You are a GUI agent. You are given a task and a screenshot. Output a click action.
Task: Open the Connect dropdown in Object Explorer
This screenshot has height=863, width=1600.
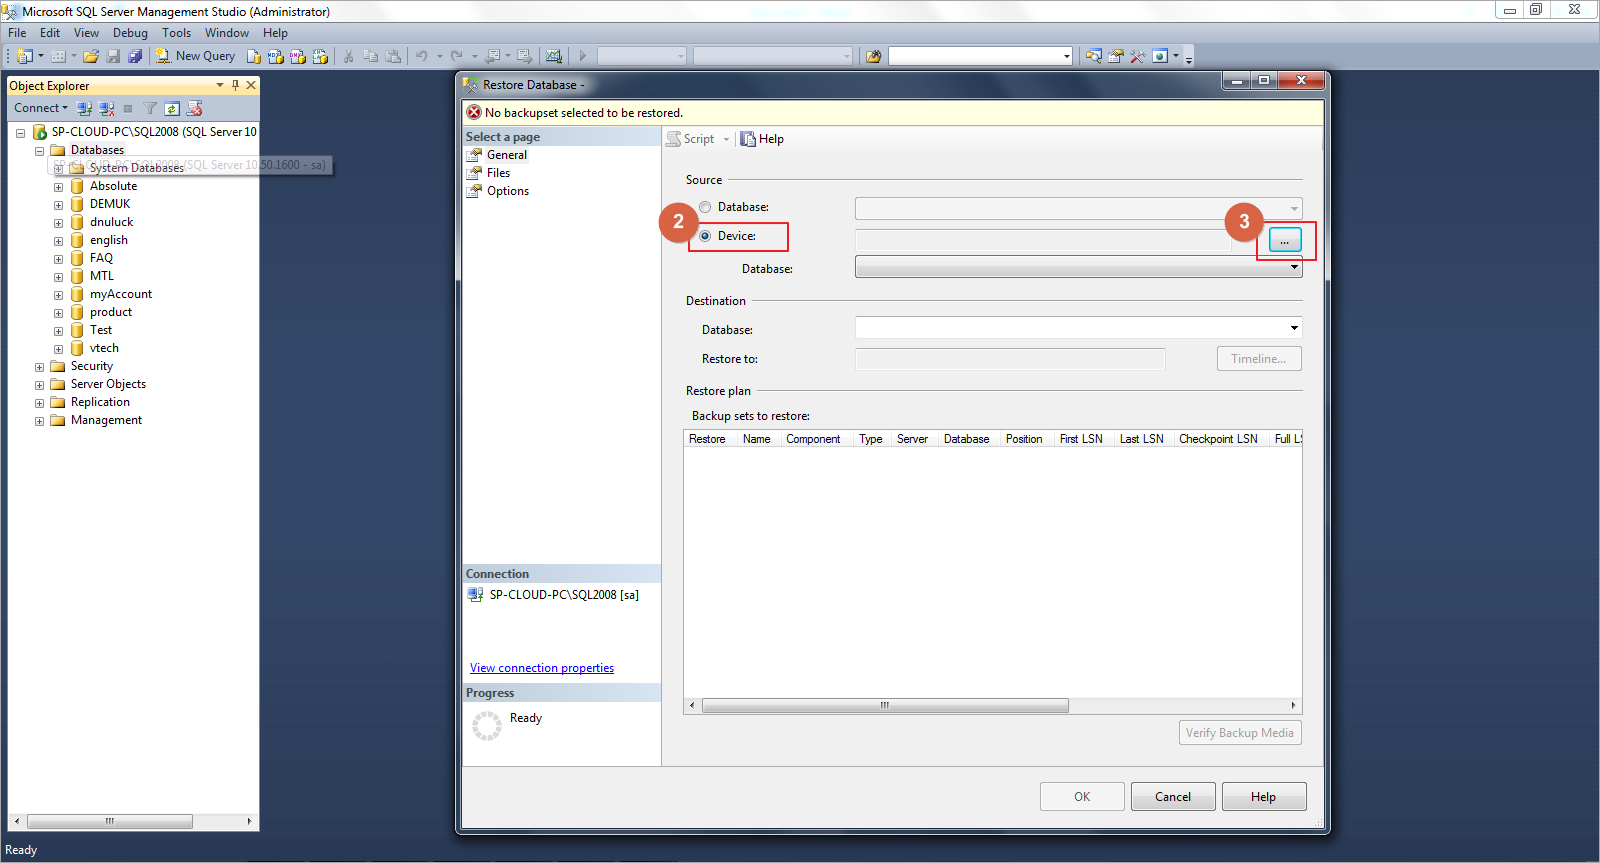[x=41, y=108]
